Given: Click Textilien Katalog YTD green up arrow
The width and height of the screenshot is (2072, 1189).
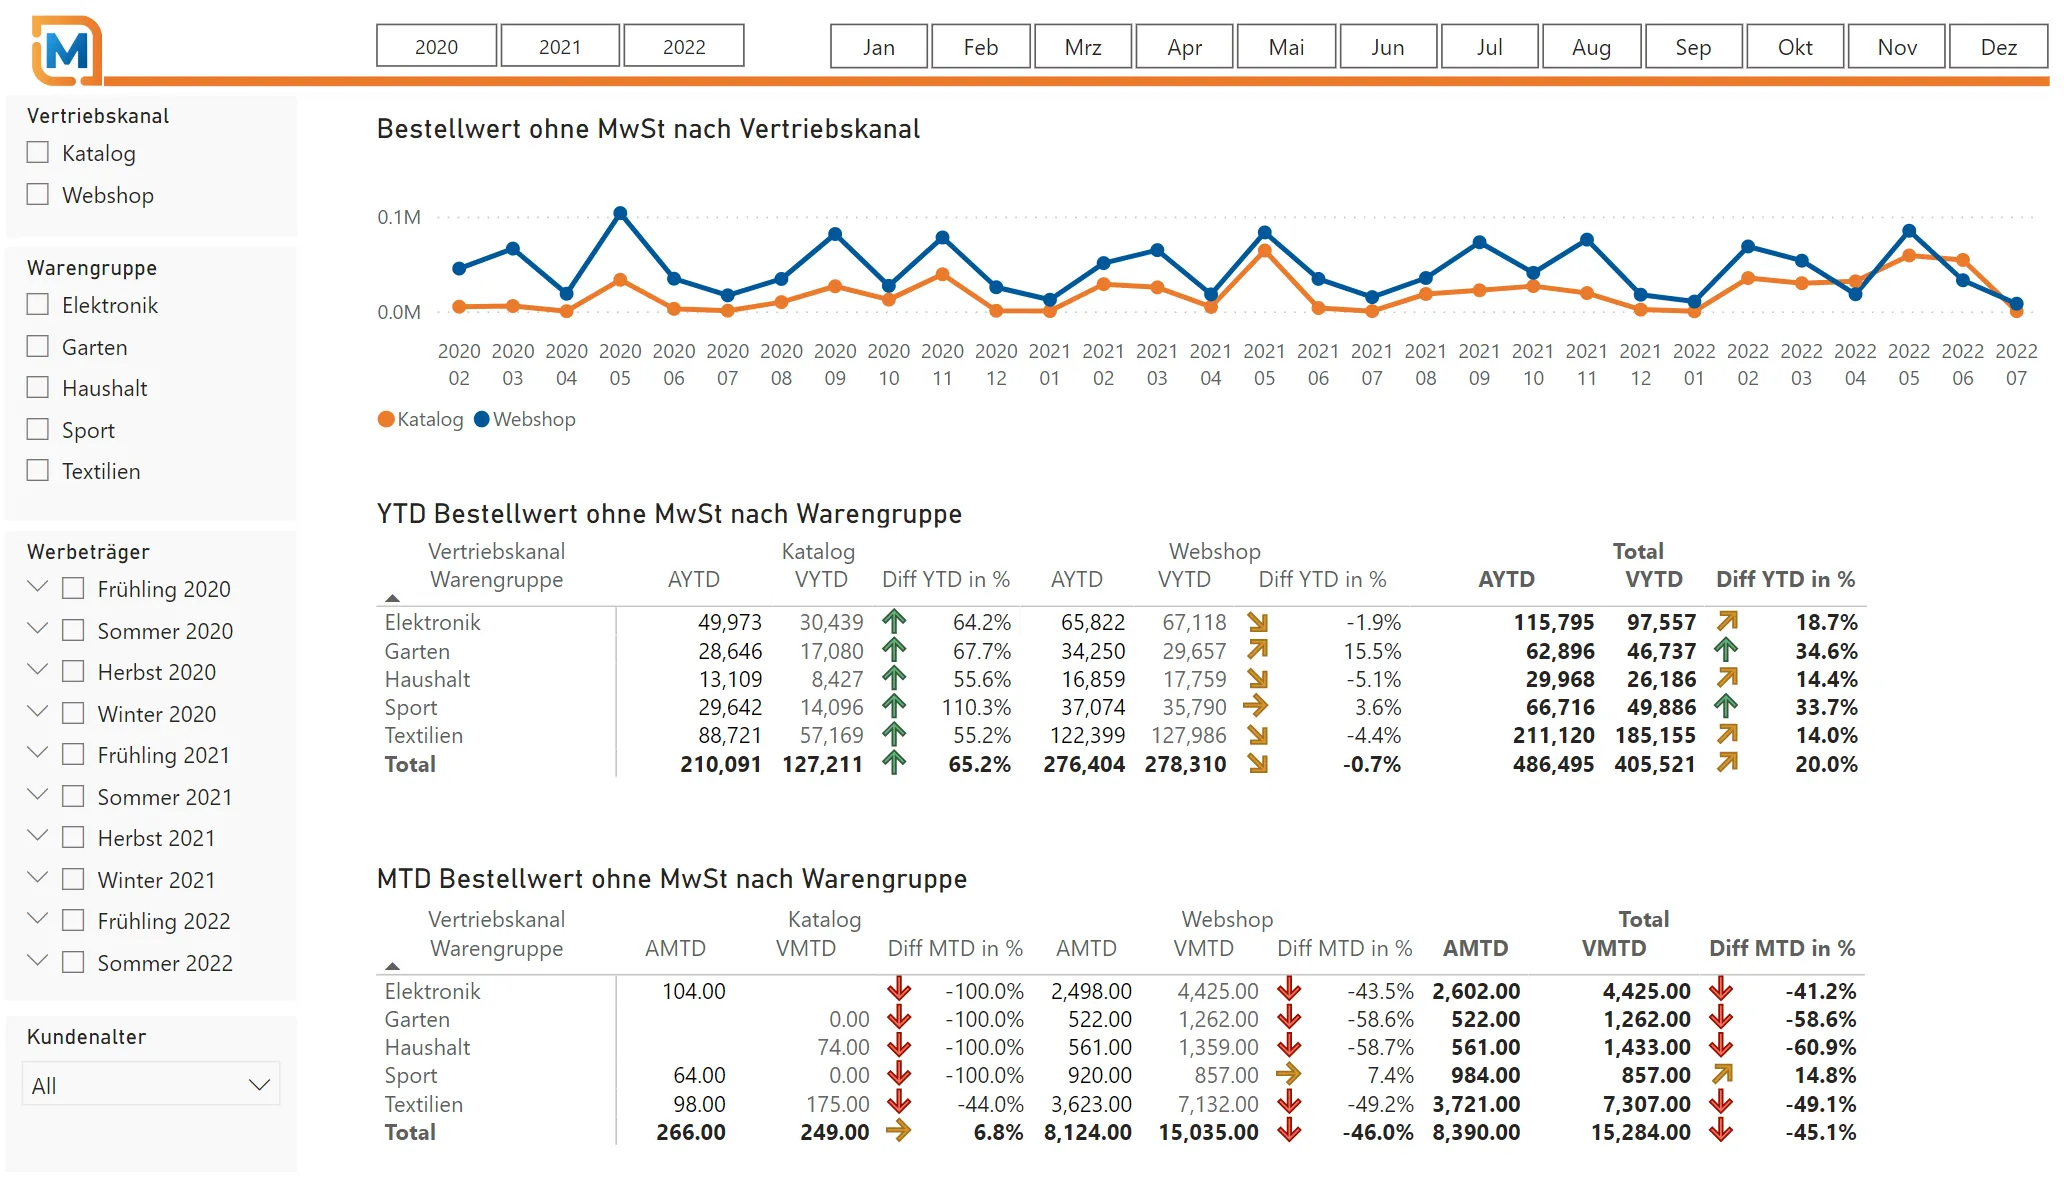Looking at the screenshot, I should point(894,734).
